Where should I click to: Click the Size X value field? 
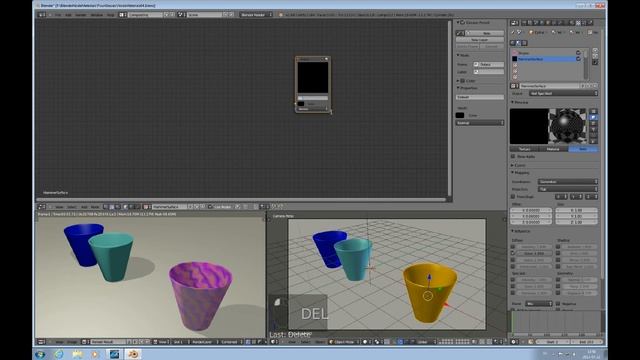(x=576, y=210)
